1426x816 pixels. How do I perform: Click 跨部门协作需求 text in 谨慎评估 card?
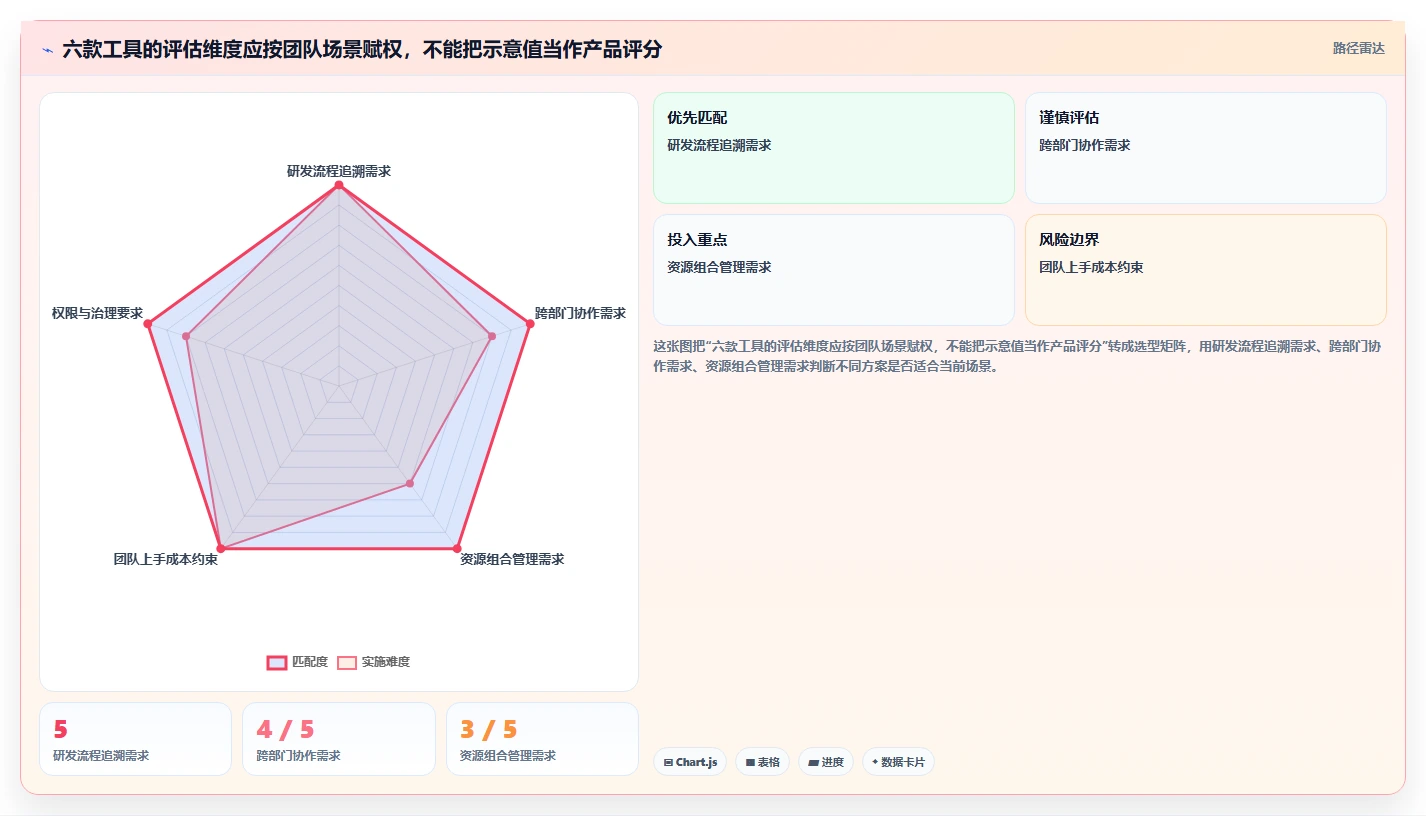coord(1085,145)
